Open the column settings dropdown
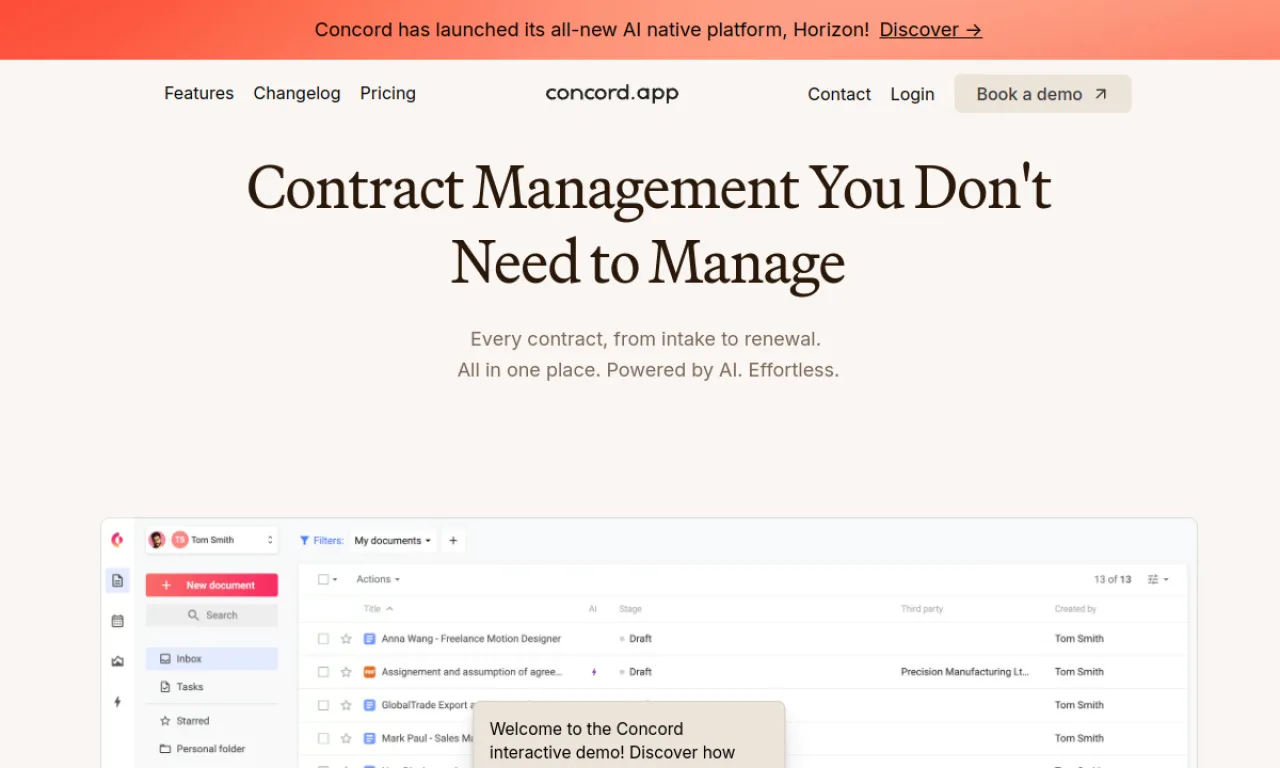The image size is (1280, 768). click(x=1158, y=579)
